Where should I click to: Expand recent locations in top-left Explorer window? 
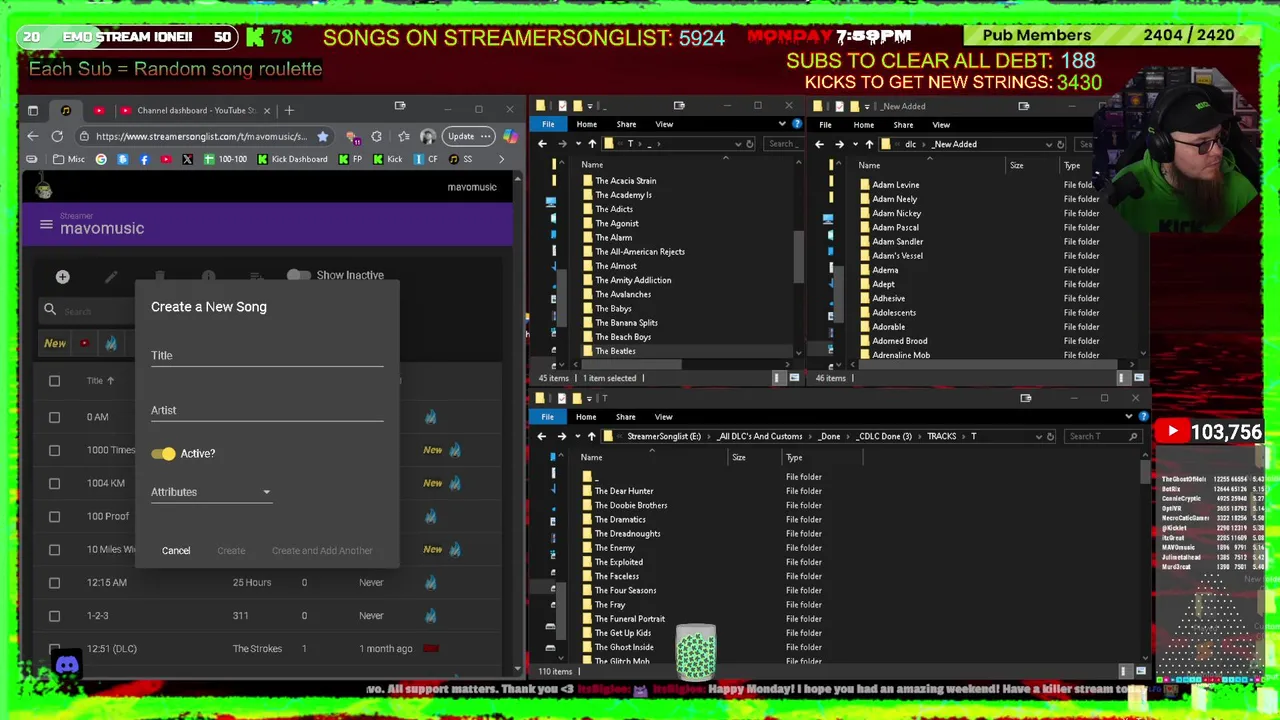coord(578,144)
